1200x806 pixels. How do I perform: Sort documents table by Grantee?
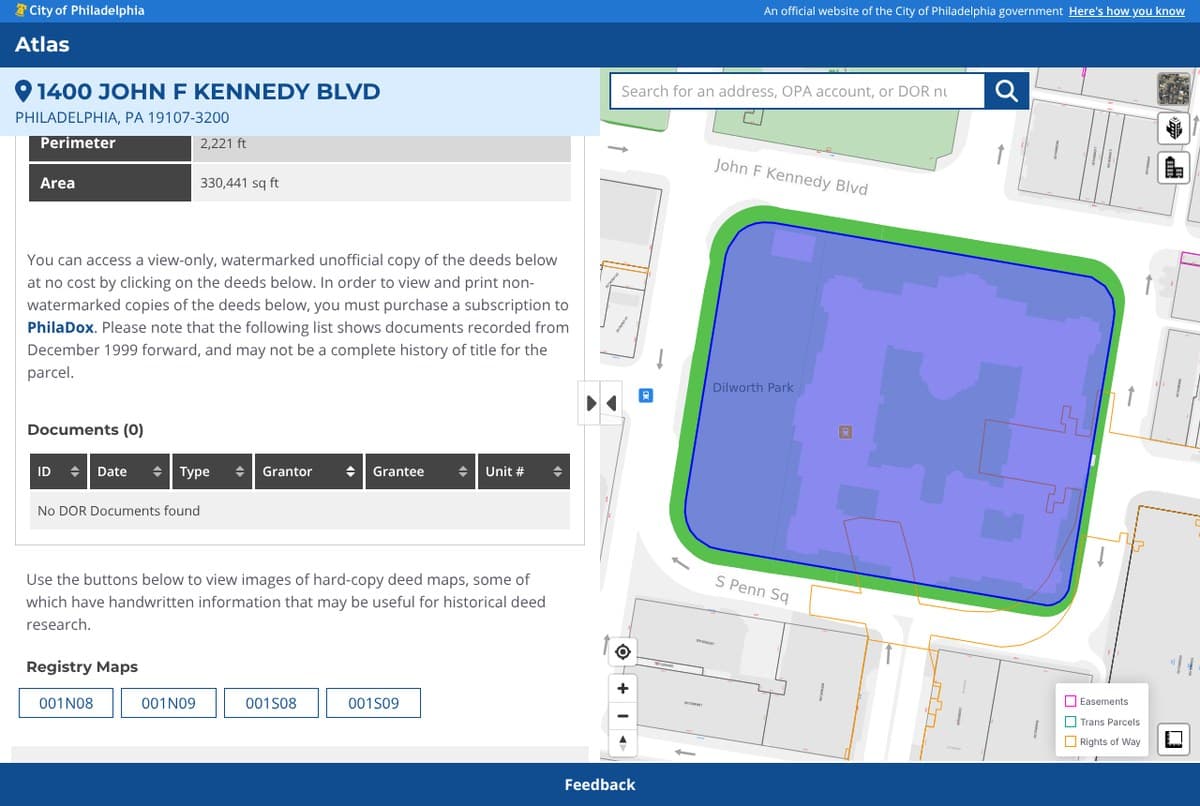point(420,471)
